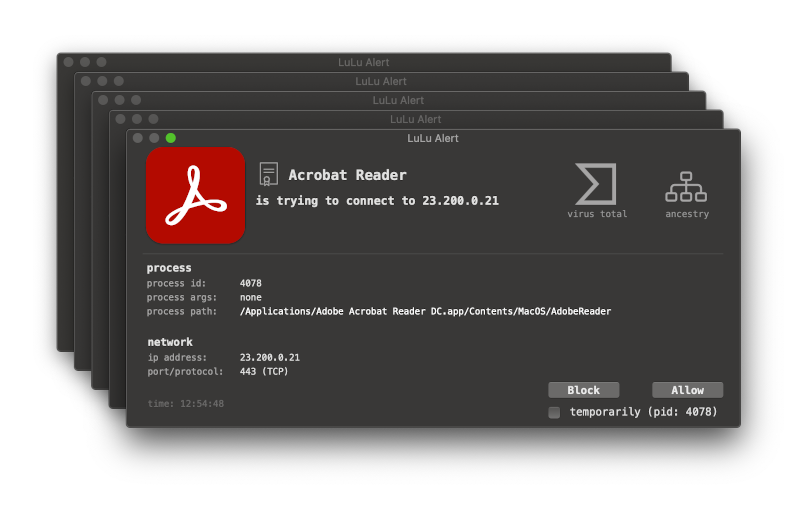Click the port/protocol value 443 (TCP)
Image resolution: width=800 pixels, height=510 pixels.
click(x=264, y=371)
